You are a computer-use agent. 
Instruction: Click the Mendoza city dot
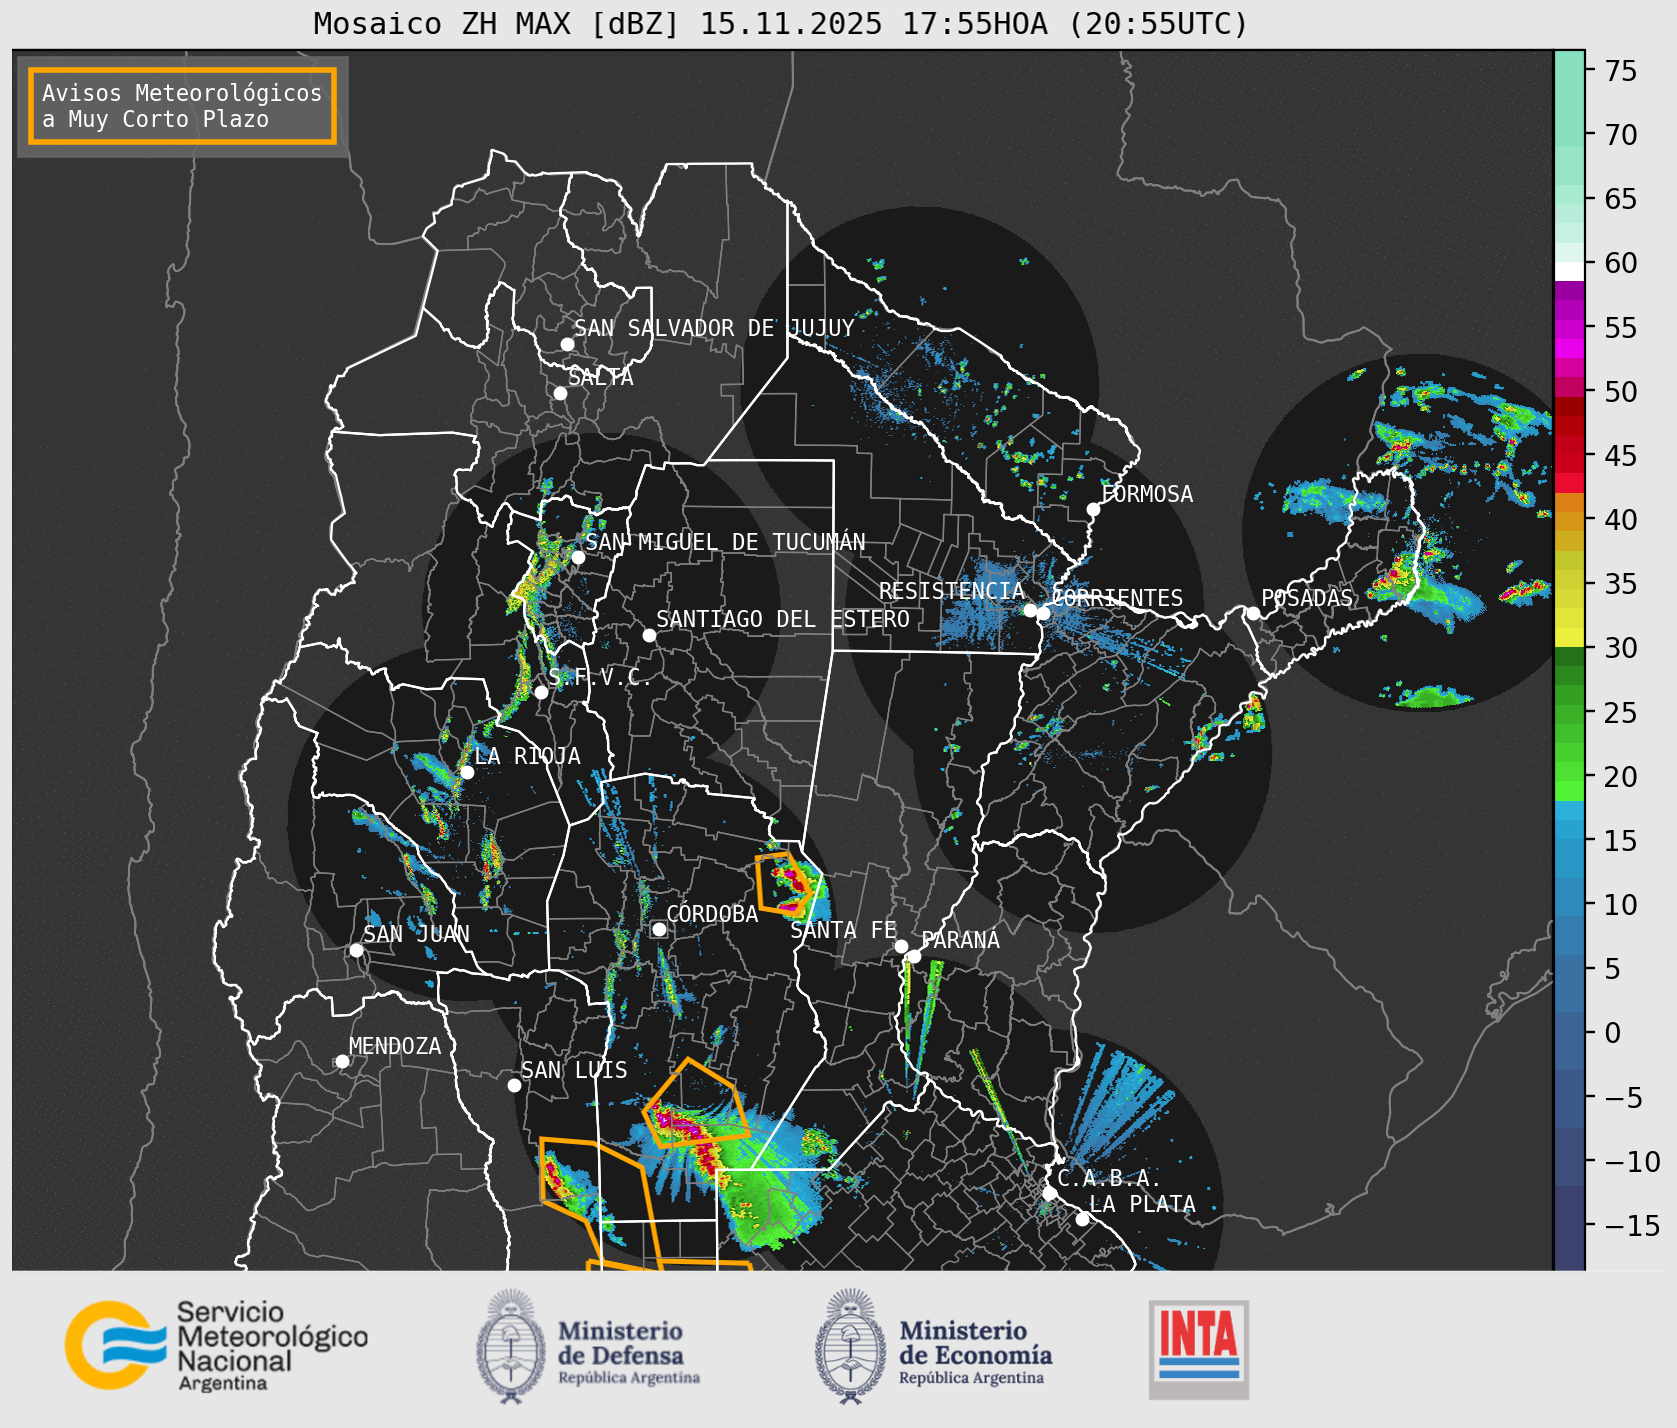(x=342, y=1061)
